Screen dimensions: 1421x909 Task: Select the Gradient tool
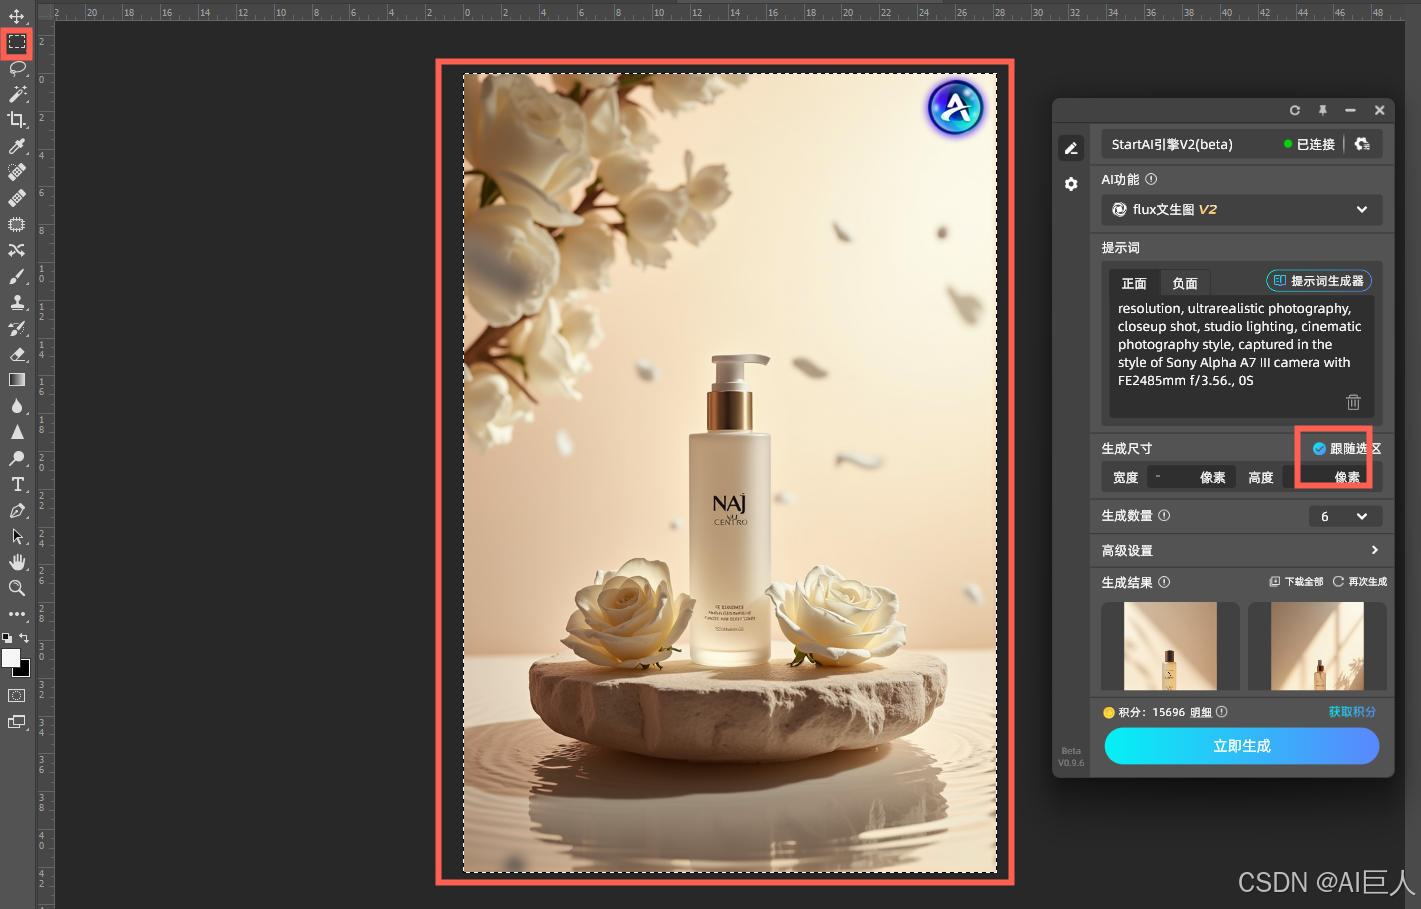pos(17,380)
